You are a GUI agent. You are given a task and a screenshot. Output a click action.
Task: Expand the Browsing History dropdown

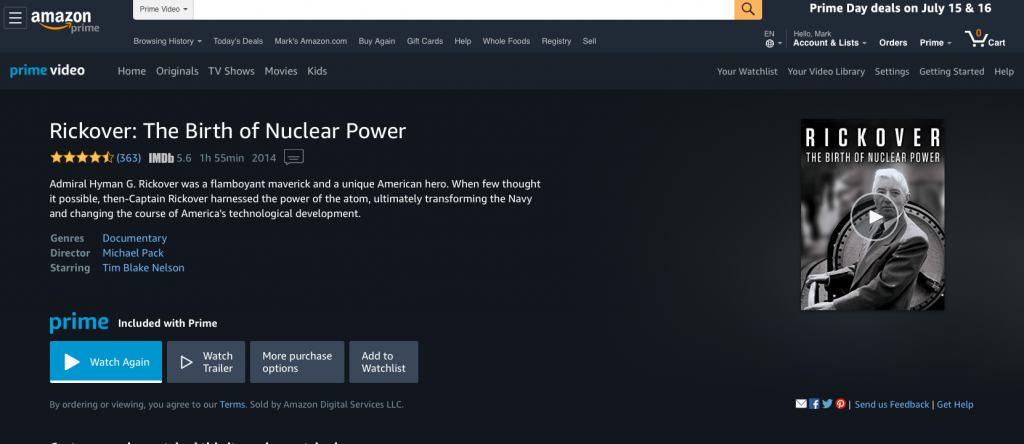(x=168, y=41)
